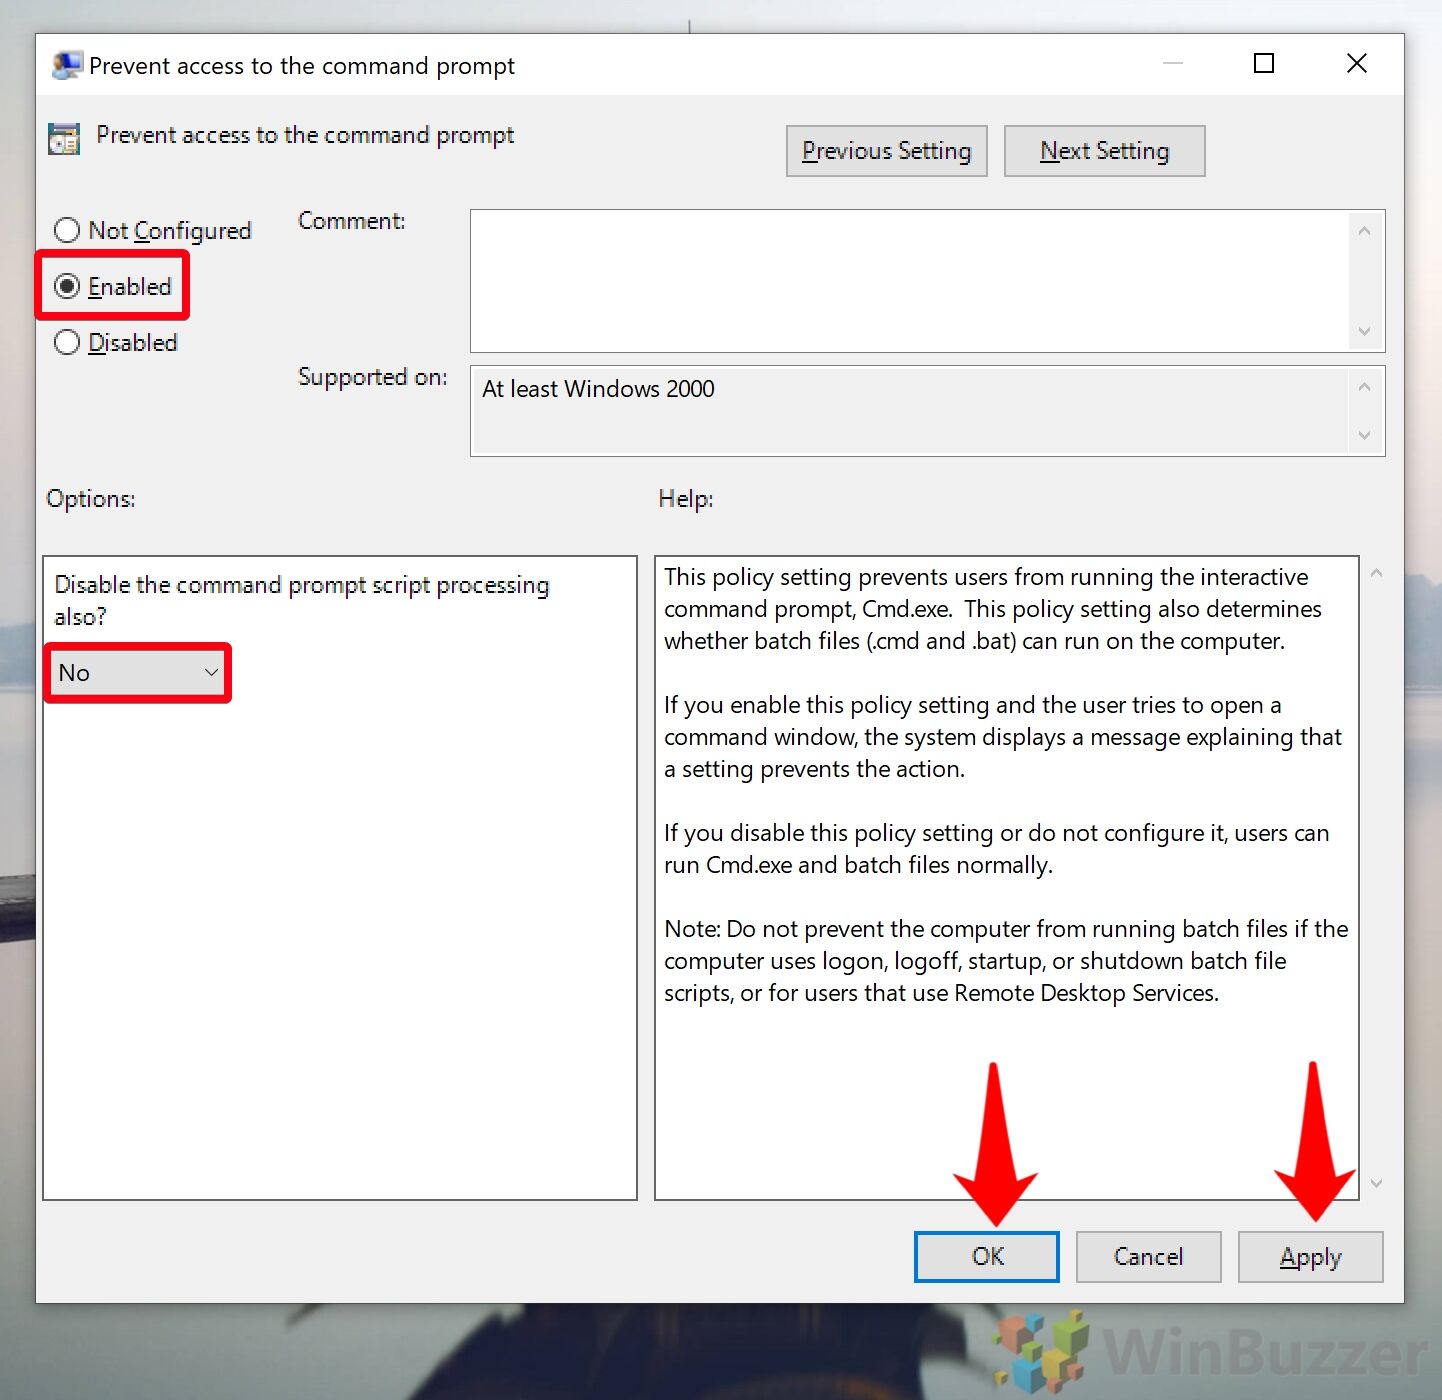This screenshot has height=1400, width=1442.
Task: Confirm with the OK button
Action: (987, 1257)
